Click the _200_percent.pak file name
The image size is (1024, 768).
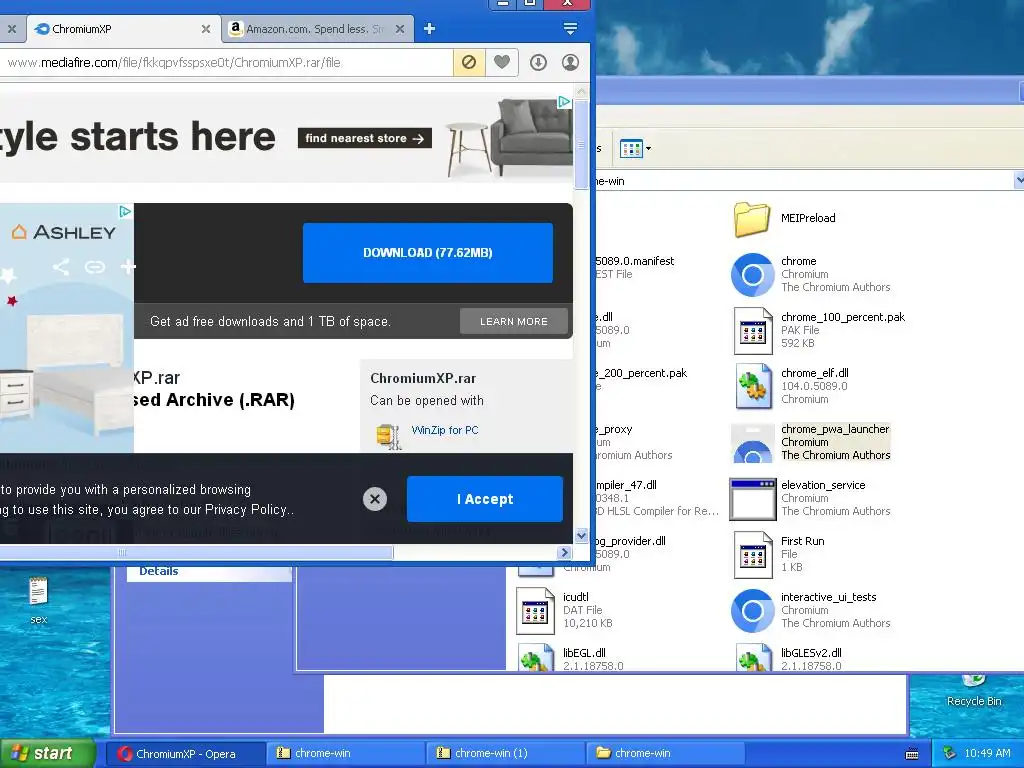[x=641, y=374]
